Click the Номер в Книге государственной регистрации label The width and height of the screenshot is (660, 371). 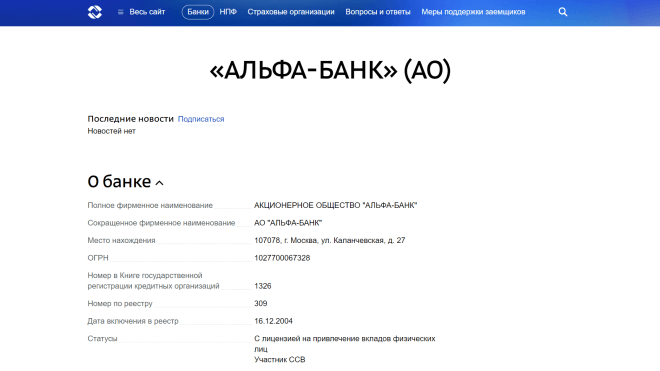click(x=153, y=280)
